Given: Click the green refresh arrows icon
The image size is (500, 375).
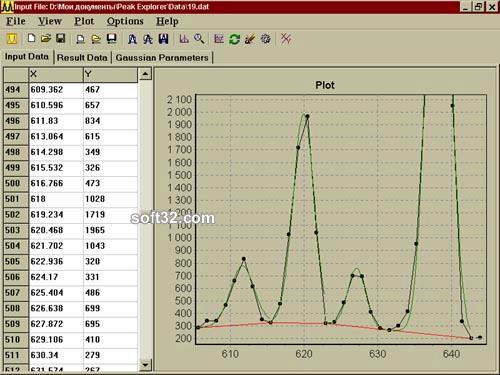Looking at the screenshot, I should (x=235, y=39).
